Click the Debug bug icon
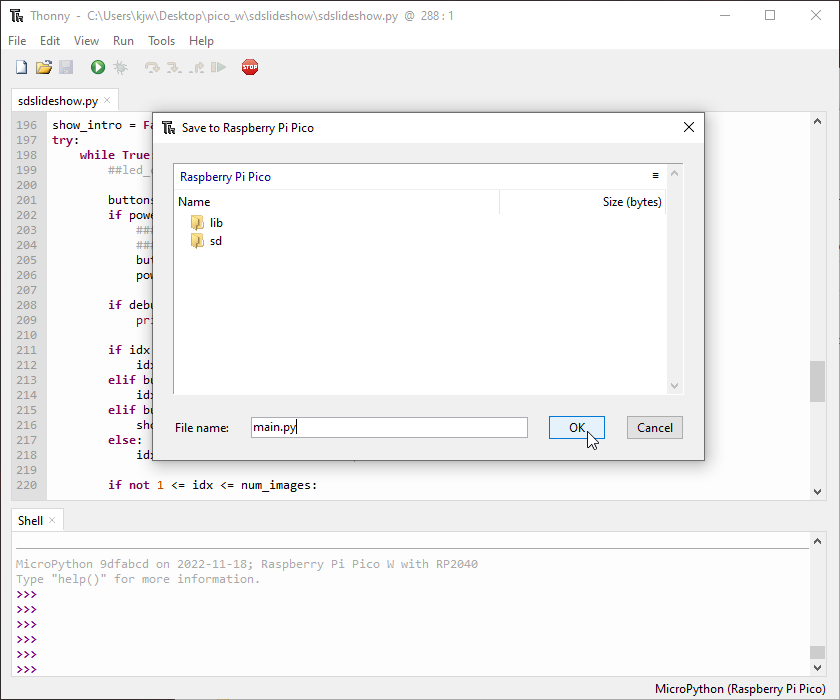840x700 pixels. pyautogui.click(x=121, y=67)
